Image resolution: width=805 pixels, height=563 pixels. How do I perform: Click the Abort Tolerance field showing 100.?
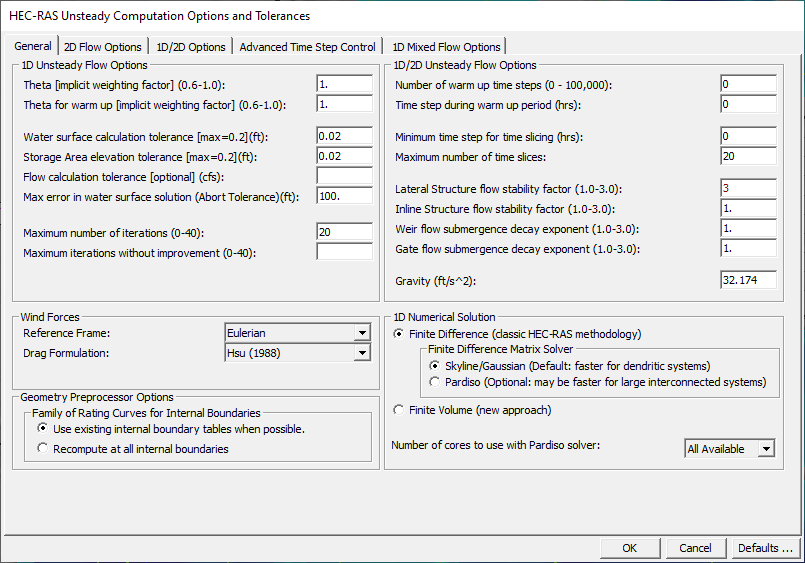coord(344,196)
